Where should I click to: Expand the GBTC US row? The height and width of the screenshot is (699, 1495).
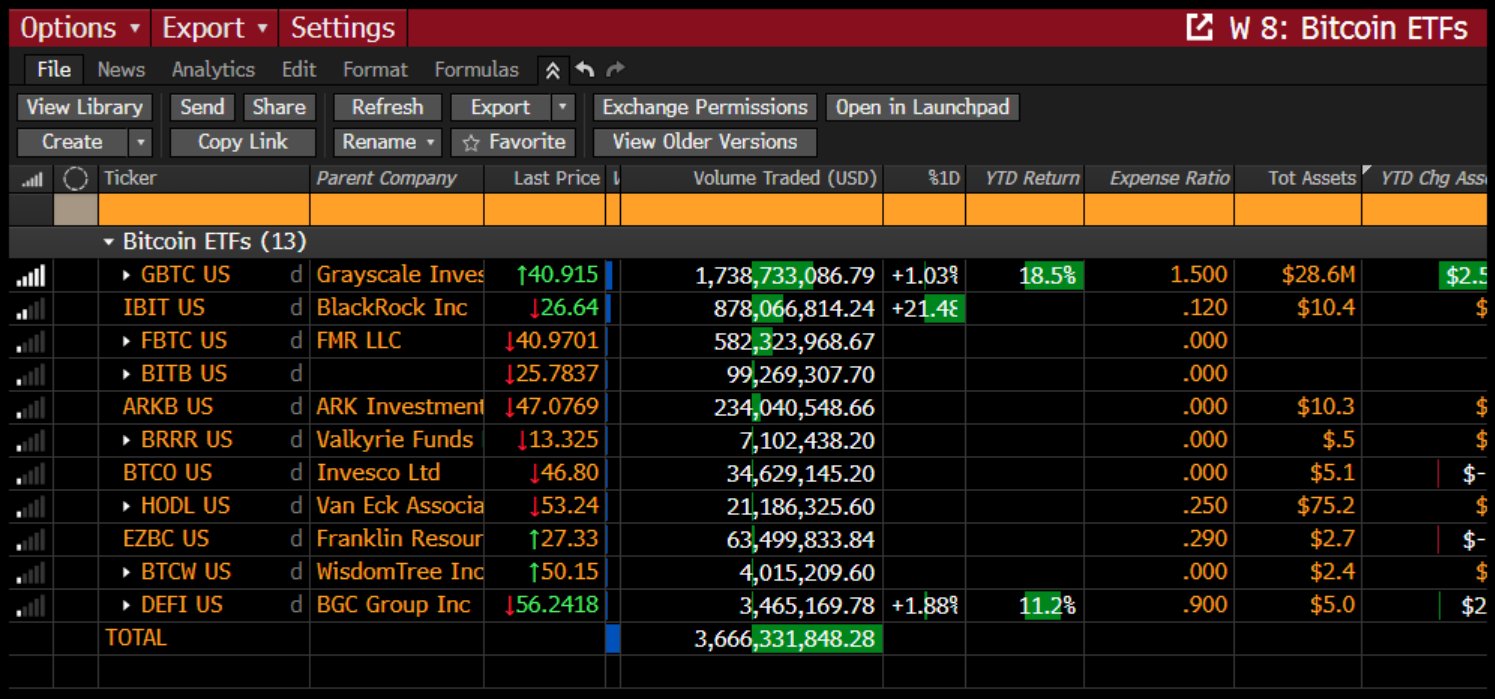127,275
